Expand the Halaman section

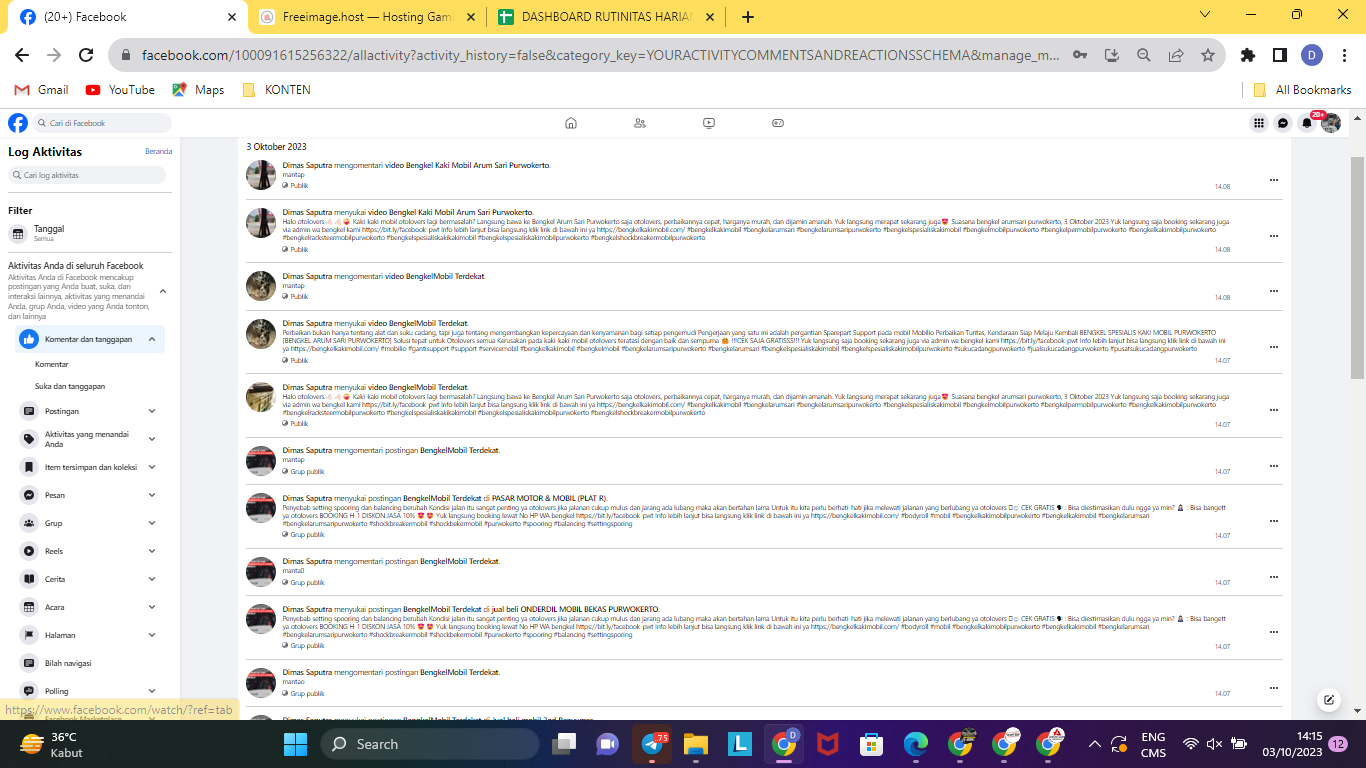(152, 635)
